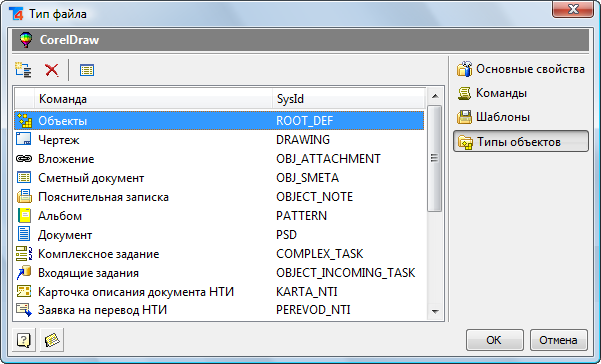
Task: Click the scrollbar down arrow
Action: click(x=435, y=312)
